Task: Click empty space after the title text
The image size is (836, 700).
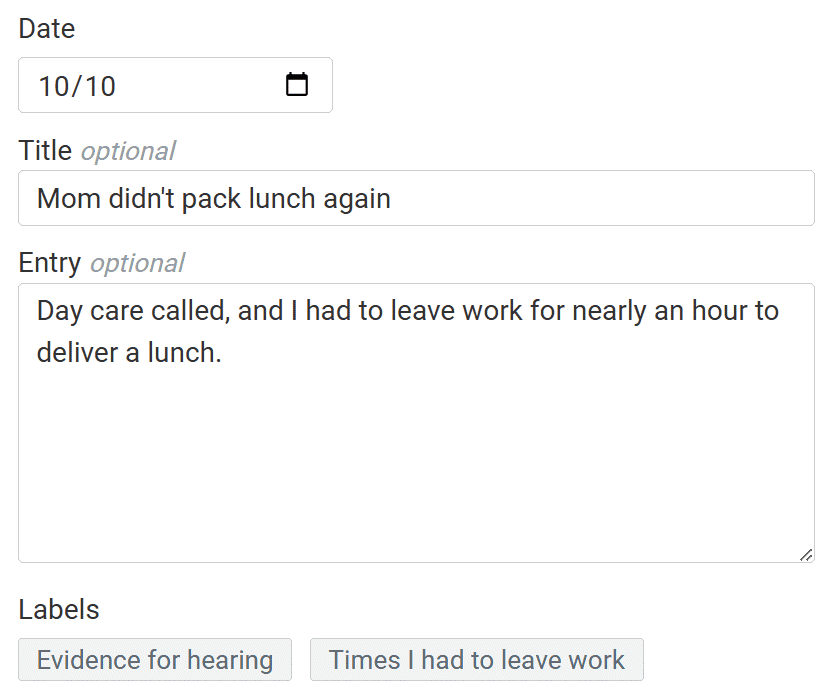Action: [600, 198]
